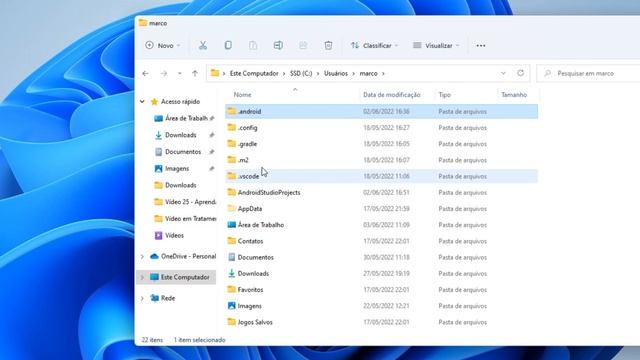640x360 pixels.
Task: Open the Visualizar view dropdown
Action: click(436, 46)
